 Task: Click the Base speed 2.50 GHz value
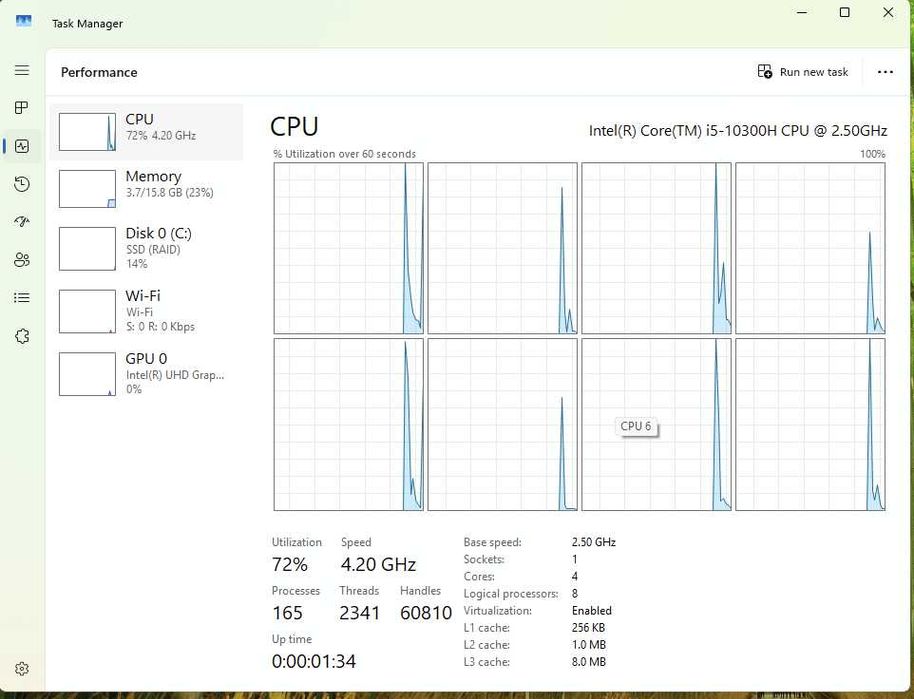tap(593, 542)
